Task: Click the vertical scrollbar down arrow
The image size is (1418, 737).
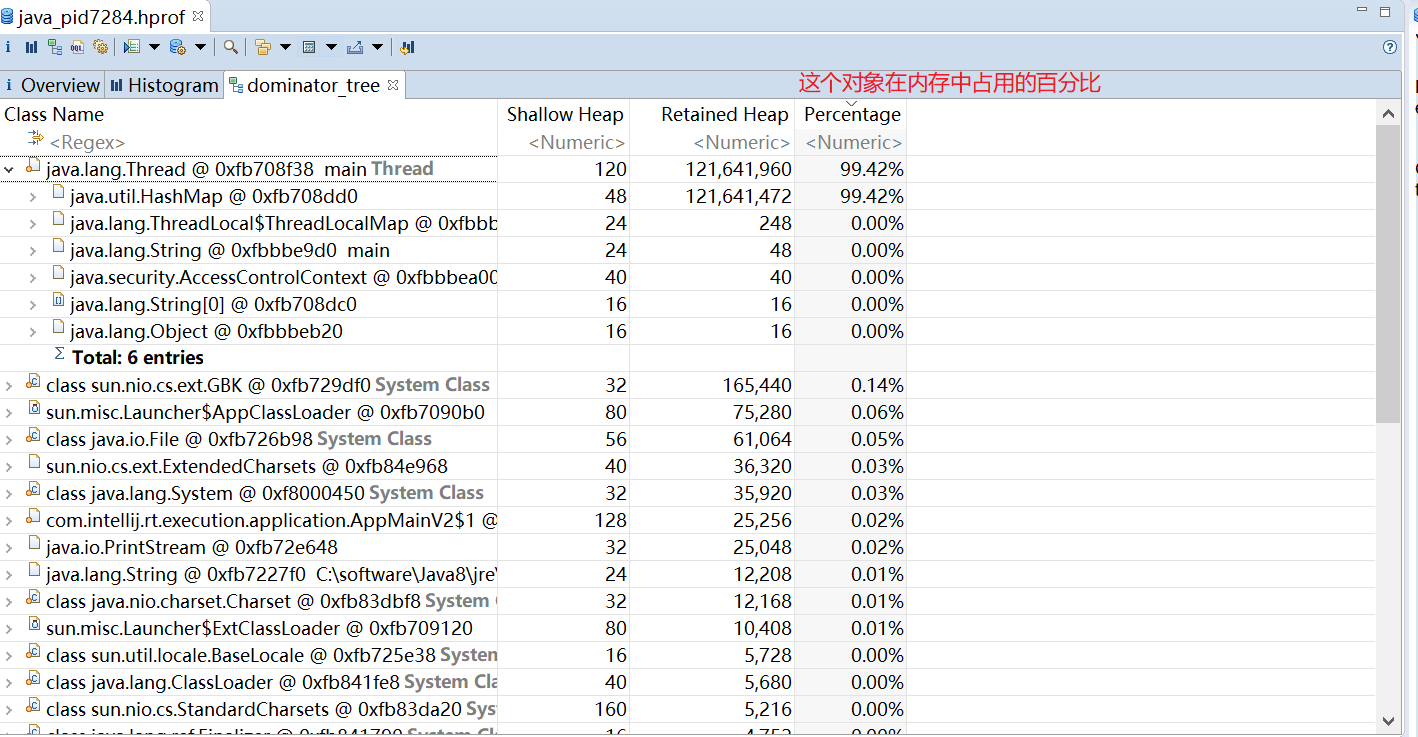Action: coord(1388,720)
